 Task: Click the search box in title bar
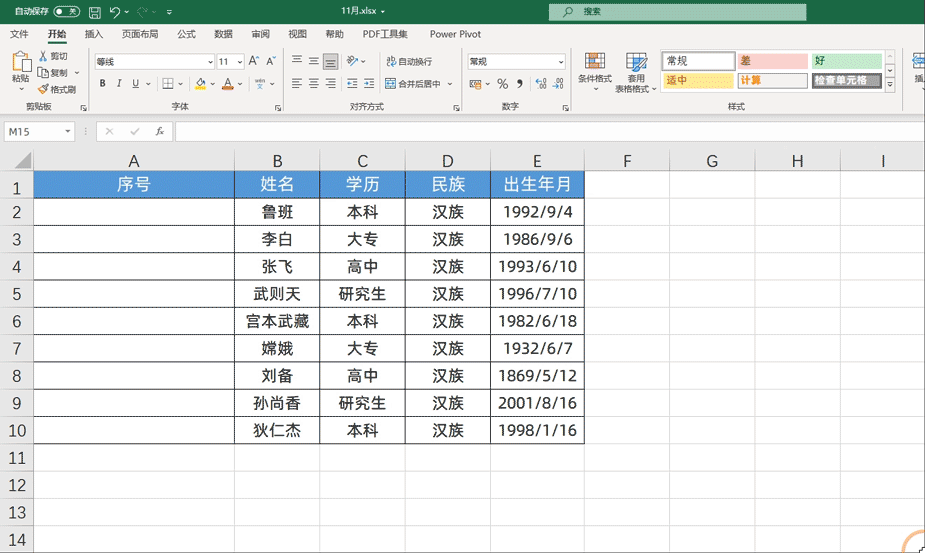[677, 12]
